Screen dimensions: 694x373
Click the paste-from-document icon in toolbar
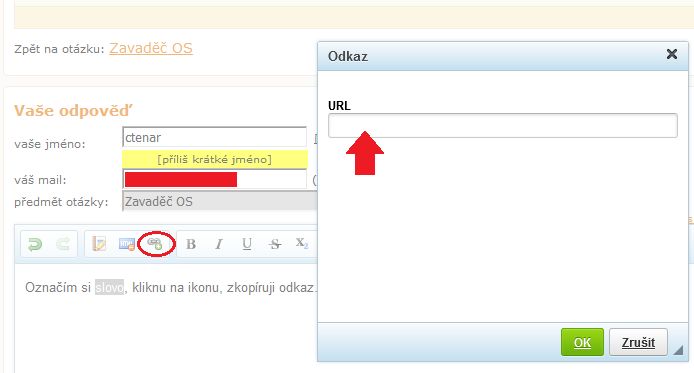click(99, 244)
